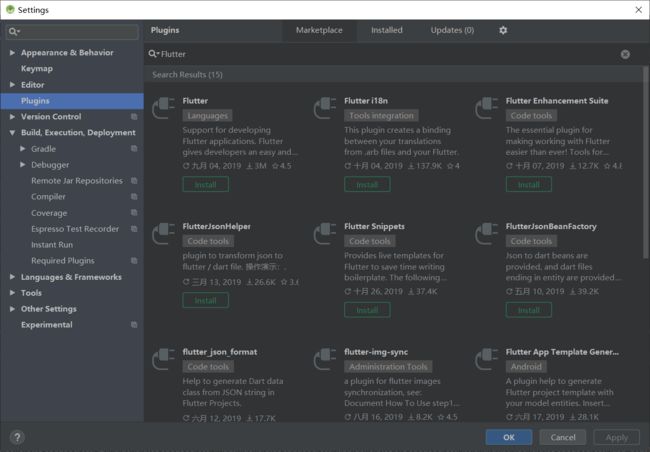Close the Settings dialog window
This screenshot has height=452, width=650.
click(638, 10)
